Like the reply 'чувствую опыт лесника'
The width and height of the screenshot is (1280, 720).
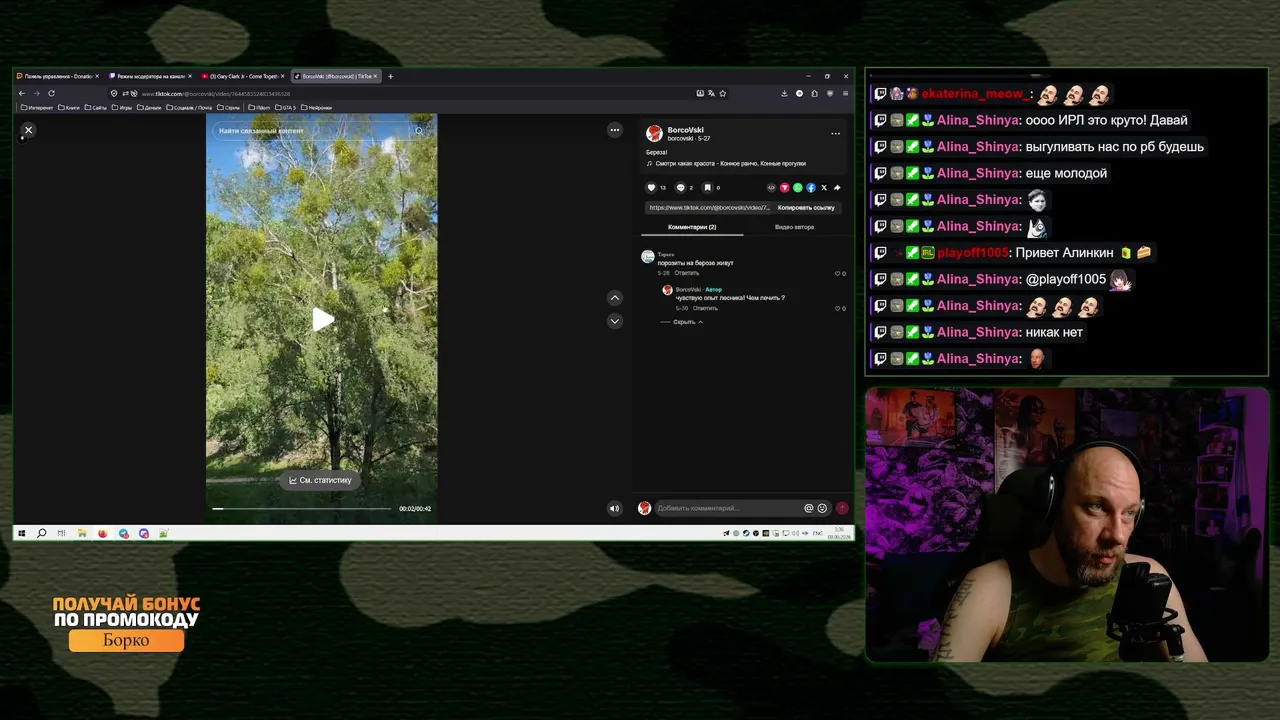(837, 308)
